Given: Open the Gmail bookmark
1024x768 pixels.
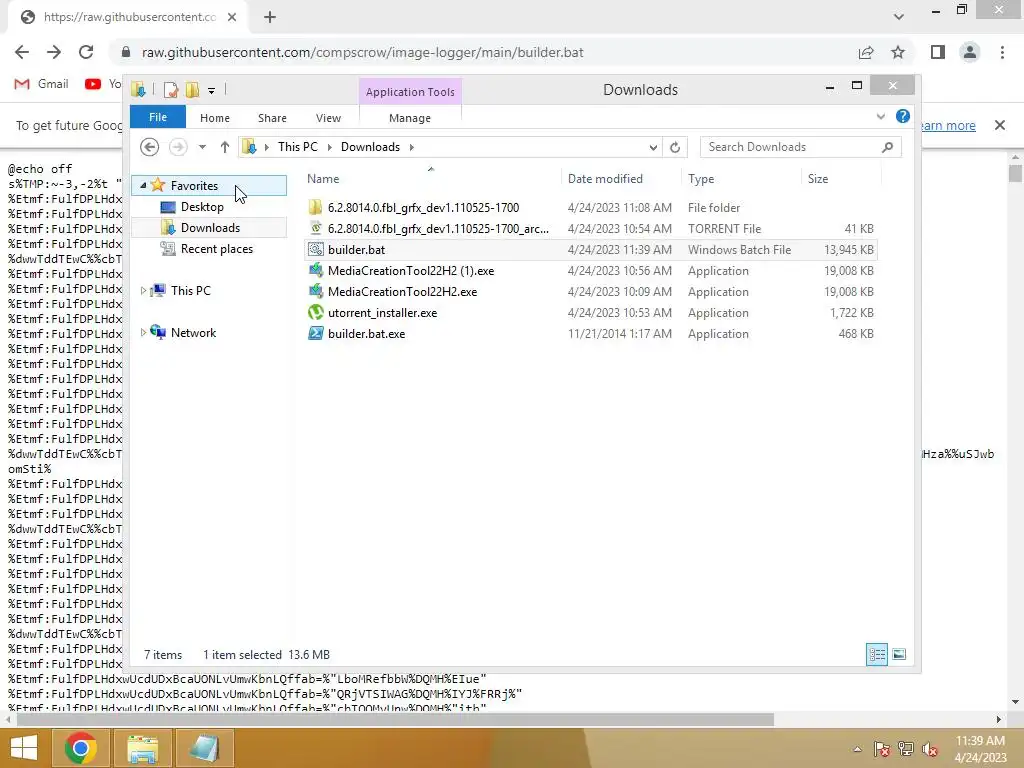Looking at the screenshot, I should (42, 84).
